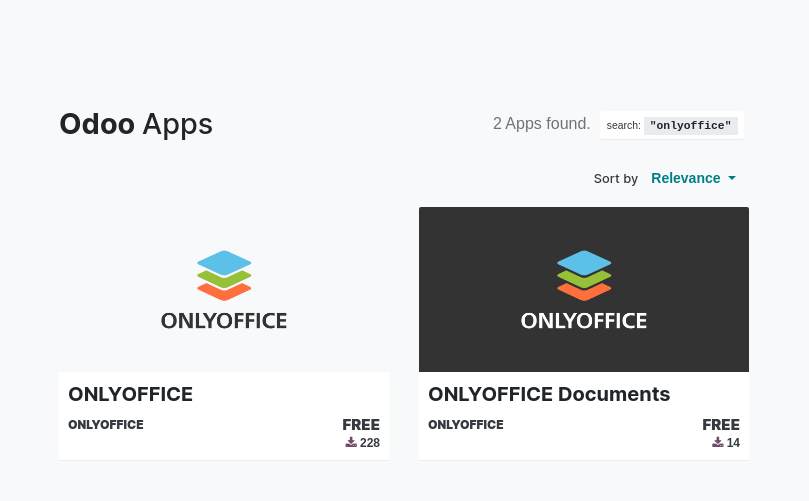Click the "2 Apps found." text
This screenshot has height=501, width=809.
541,124
